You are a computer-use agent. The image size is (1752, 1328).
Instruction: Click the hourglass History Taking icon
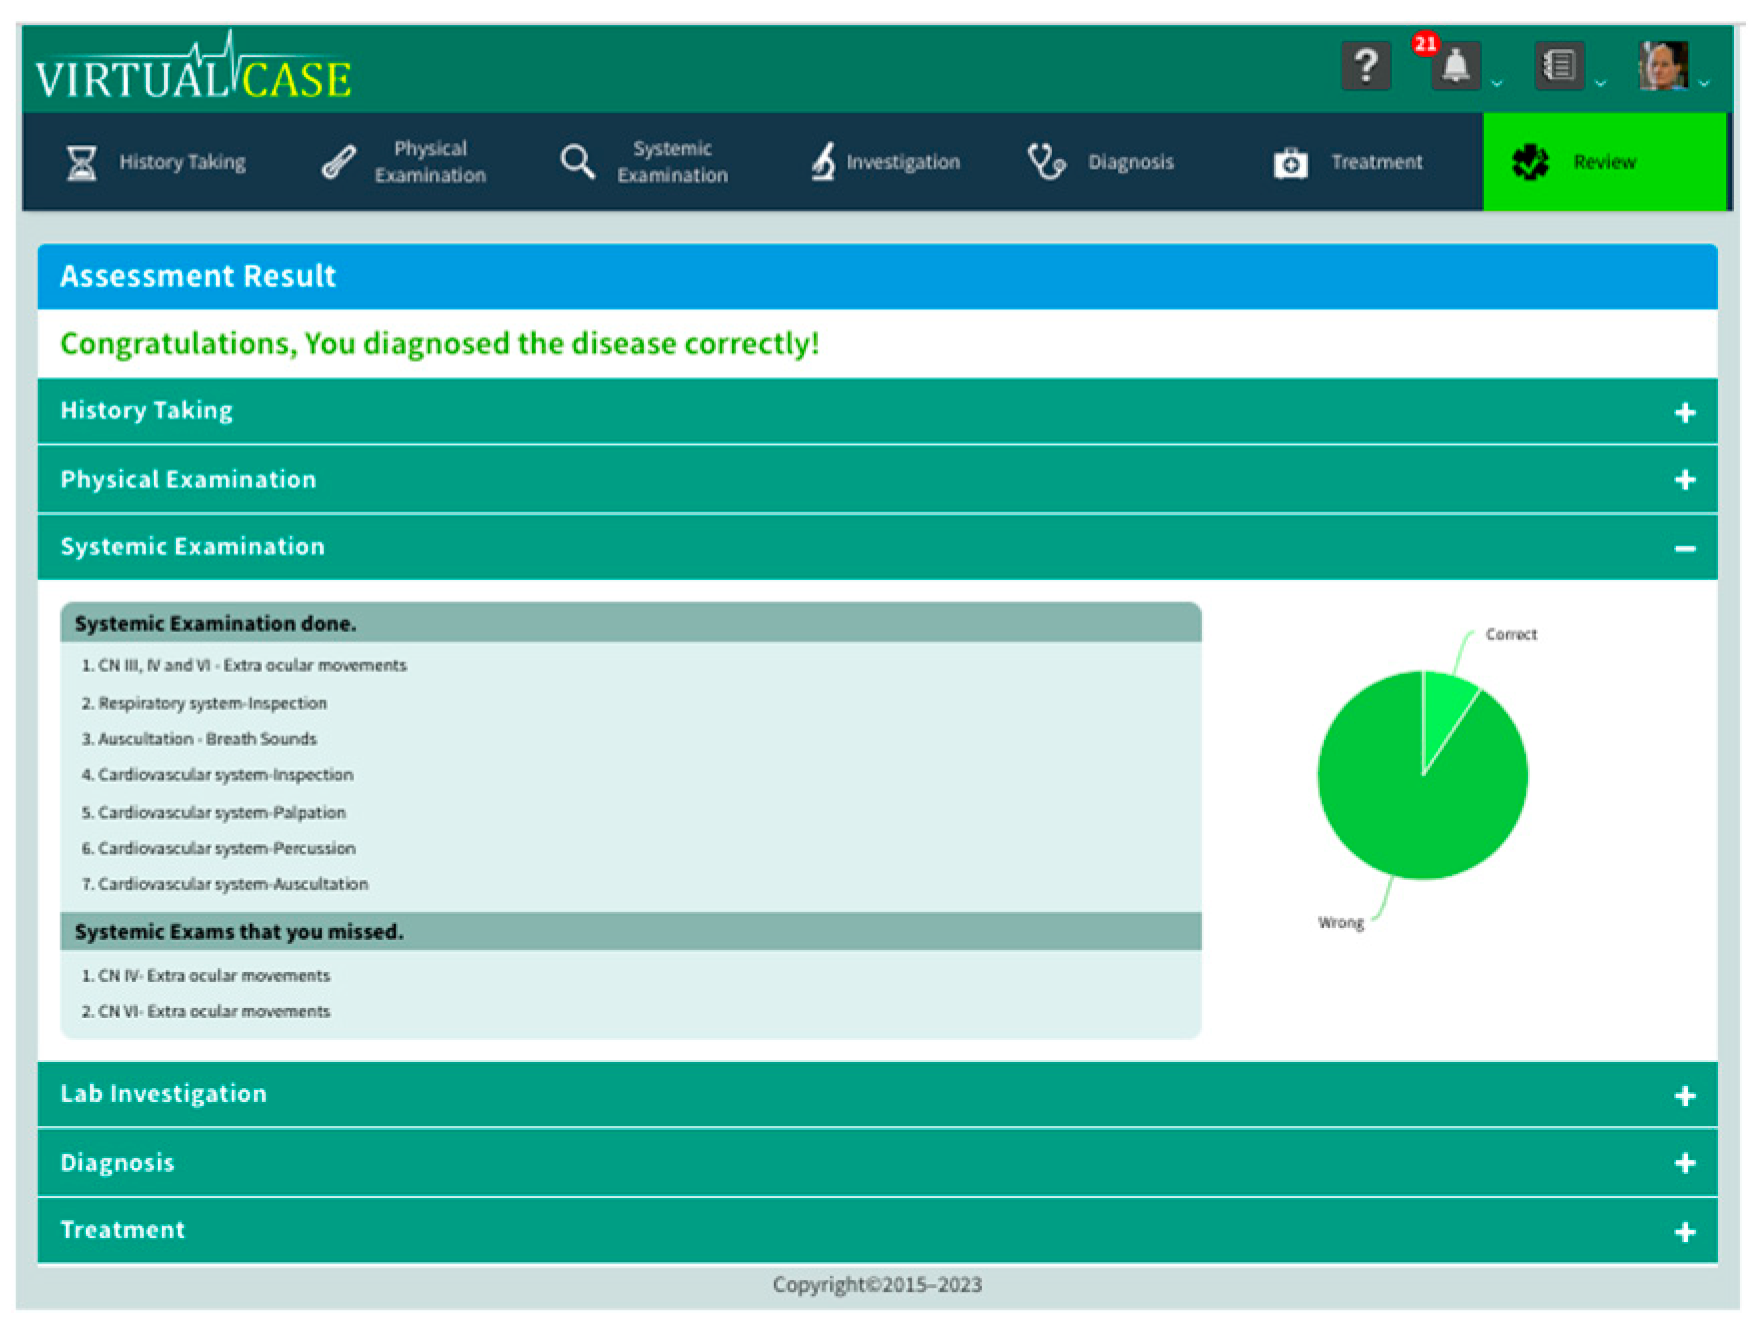(81, 162)
